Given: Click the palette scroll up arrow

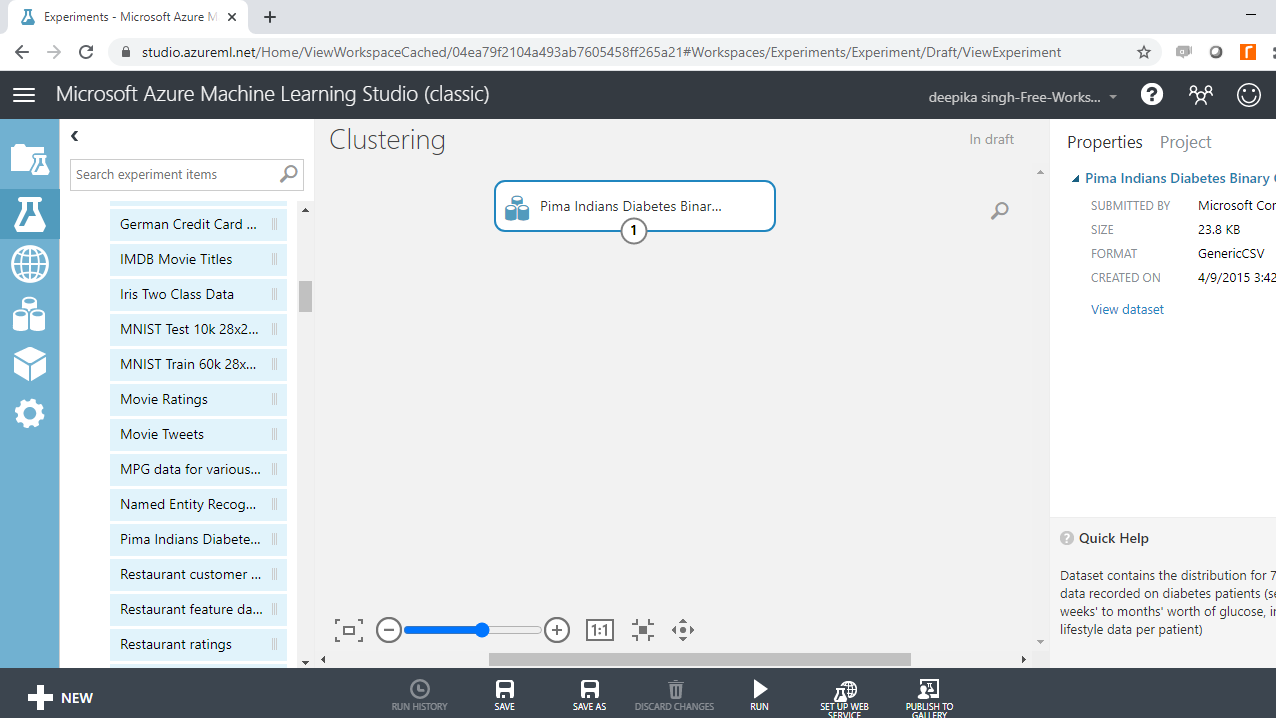Looking at the screenshot, I should pos(305,210).
